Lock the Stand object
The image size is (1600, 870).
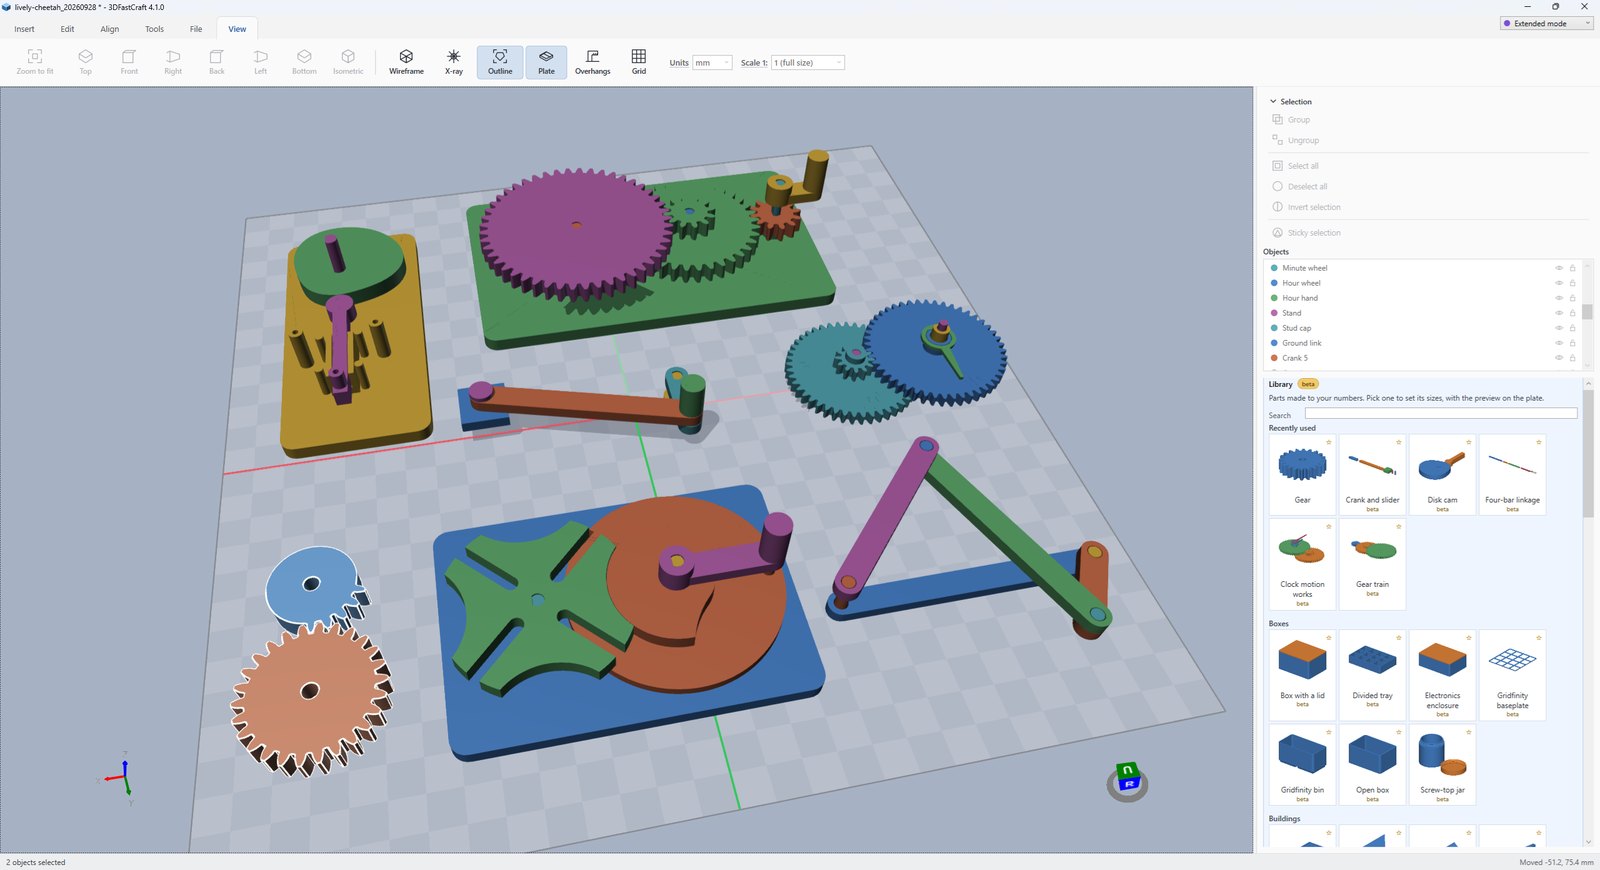(x=1572, y=313)
